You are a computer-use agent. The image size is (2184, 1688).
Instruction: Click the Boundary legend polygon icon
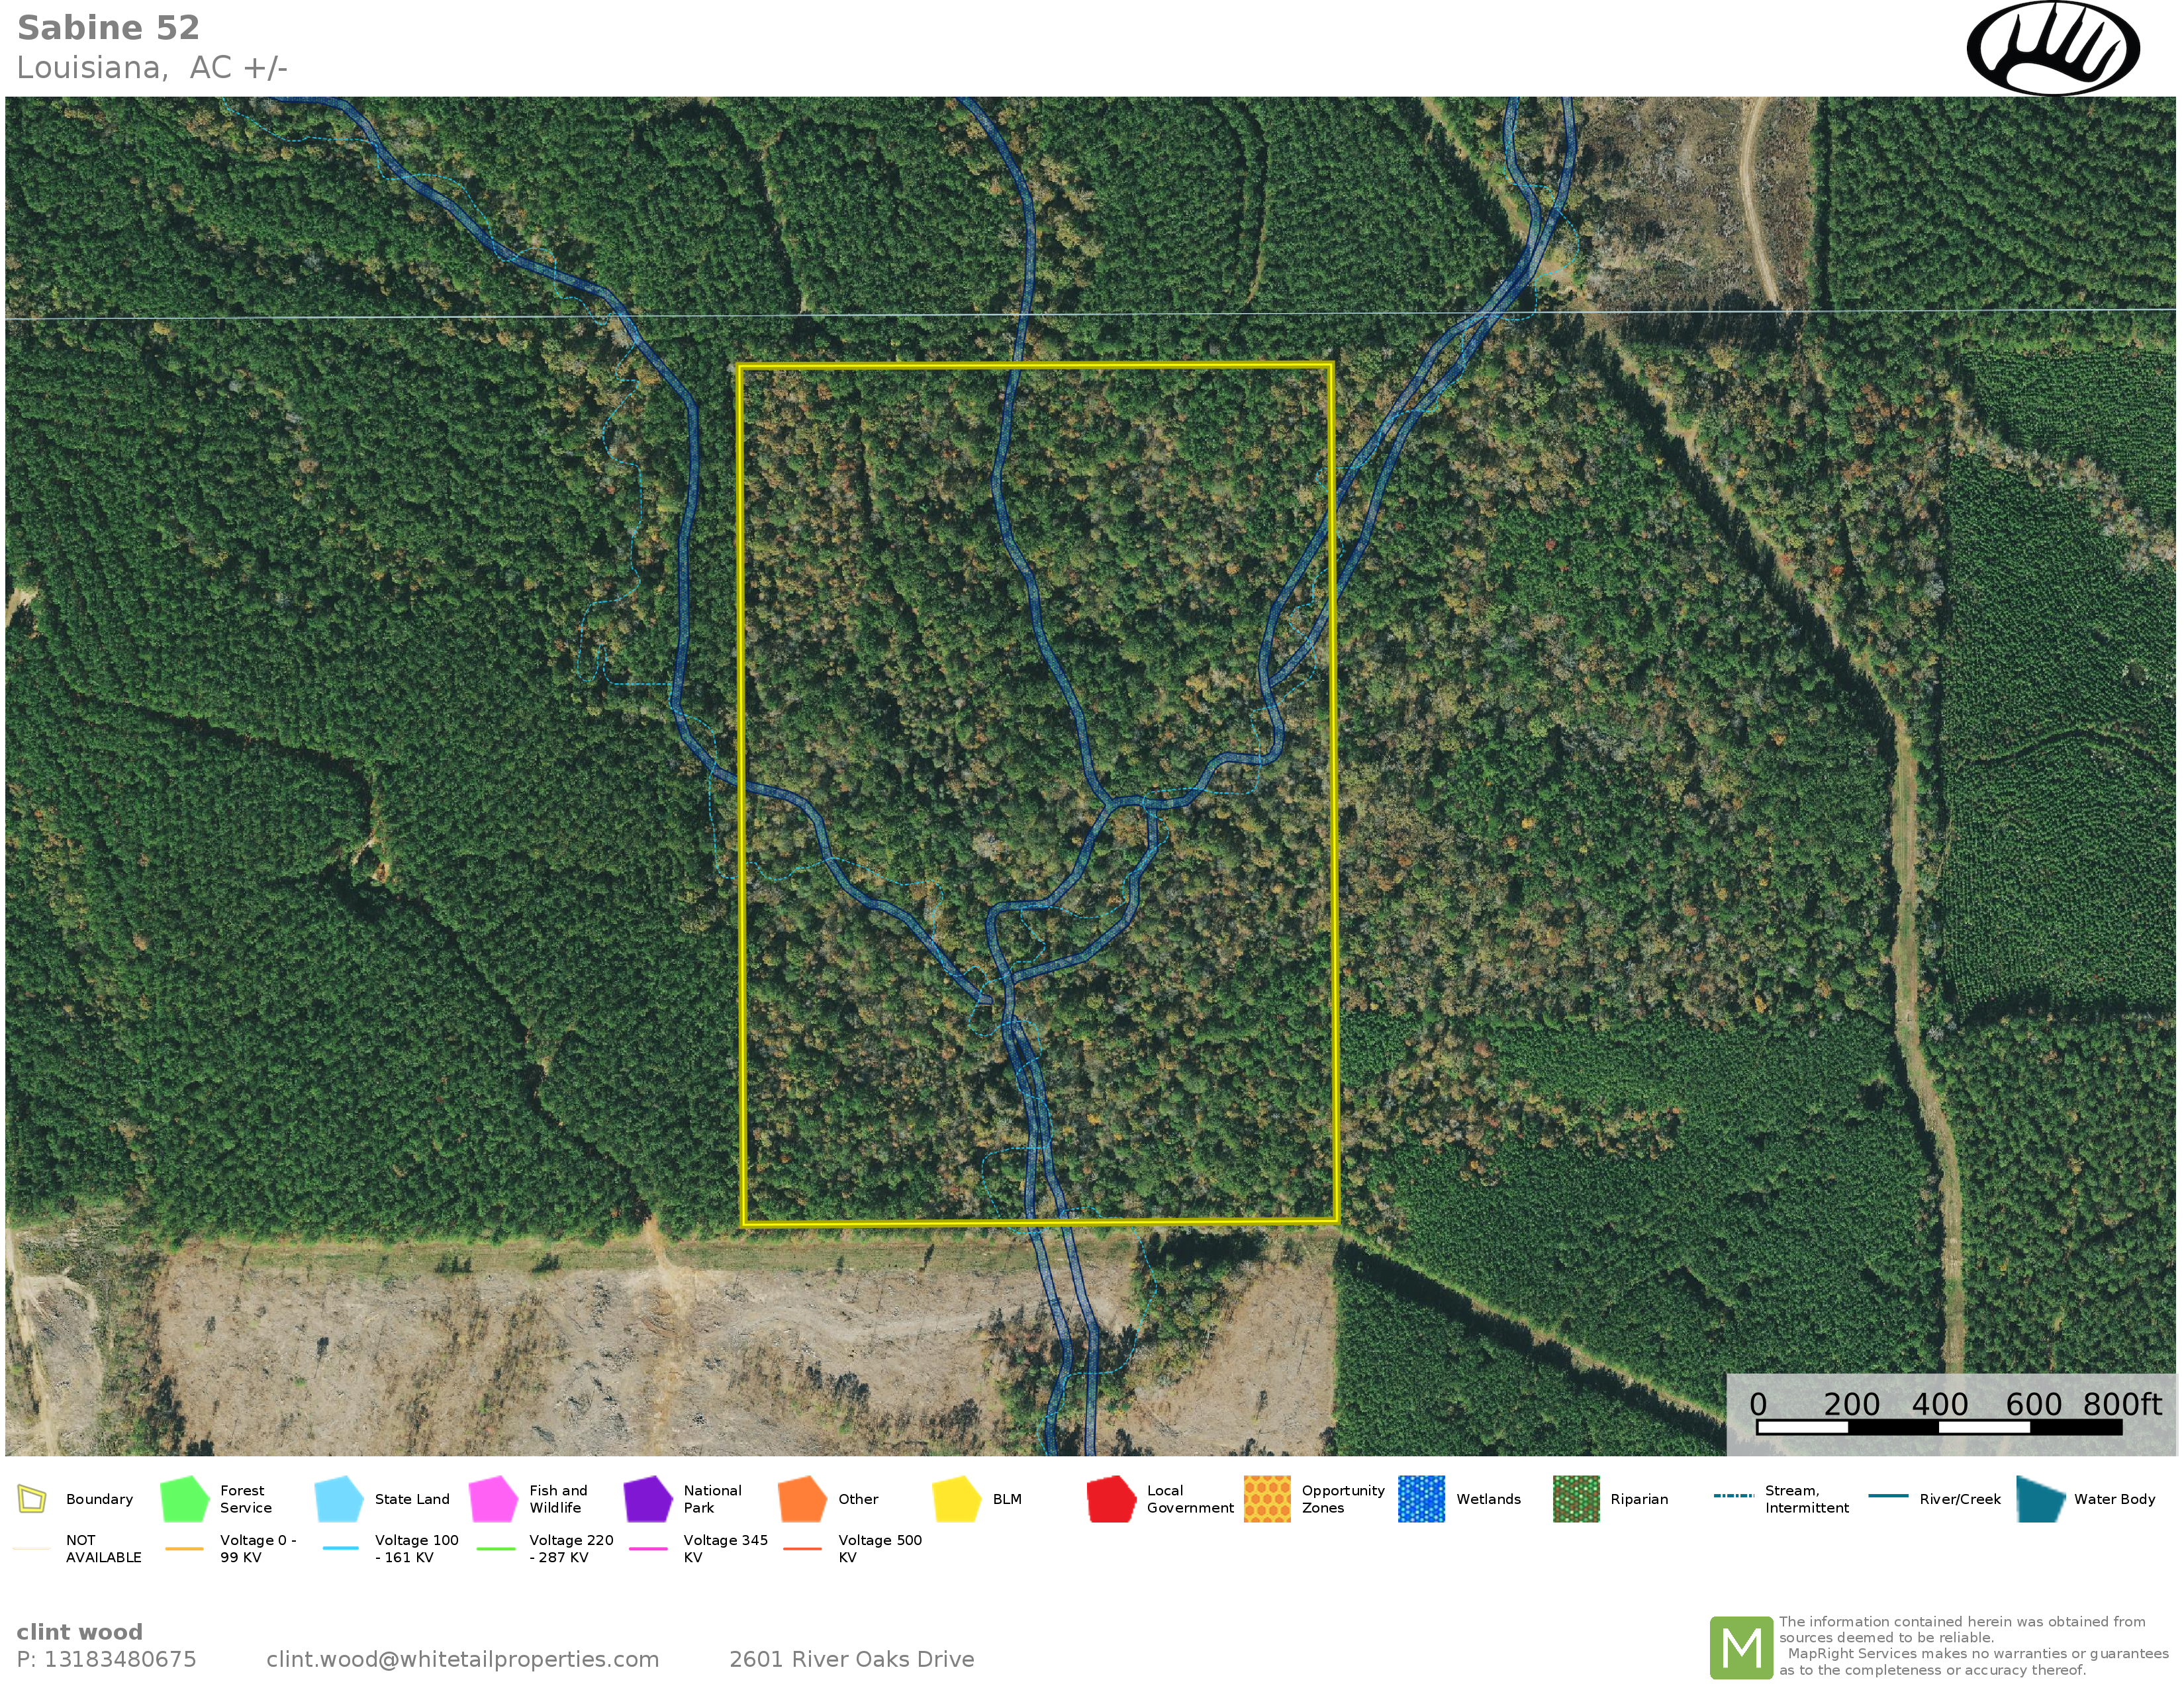point(32,1499)
